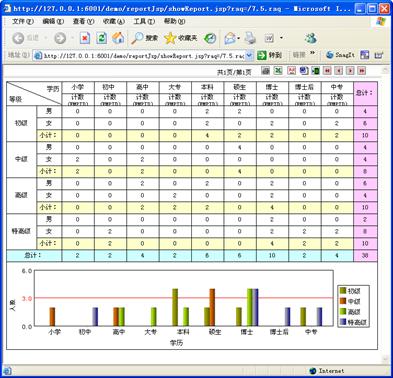393x378 pixels.
Task: Click the 搜索 search toolbar button
Action: [144, 38]
